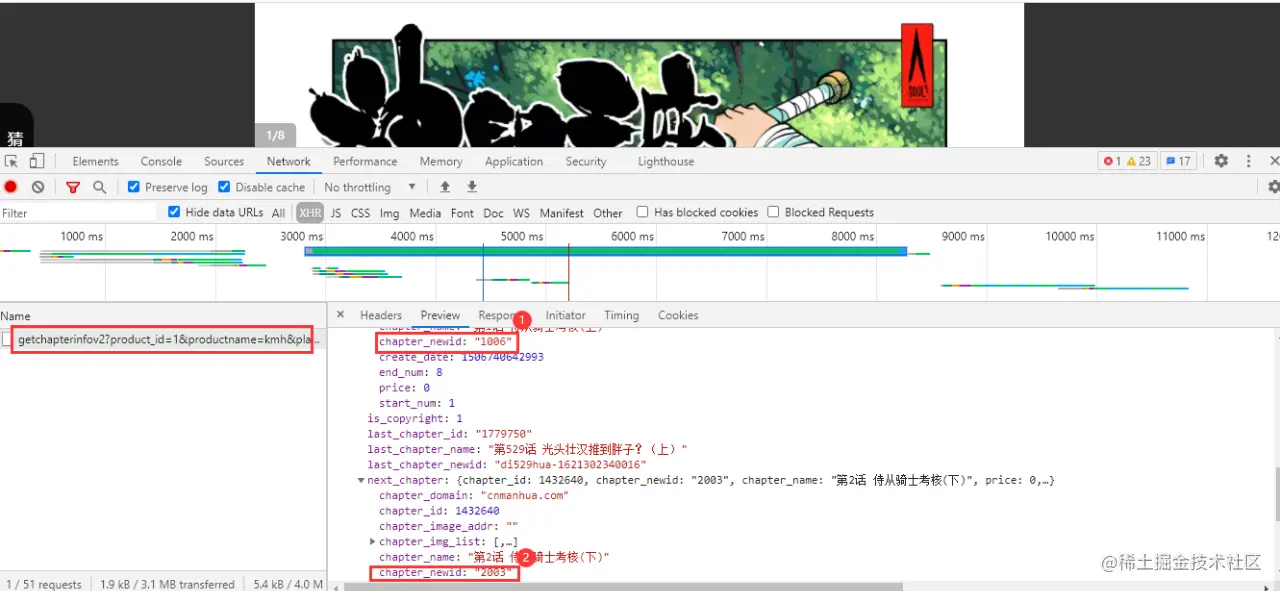The height and width of the screenshot is (591, 1280).
Task: Enable the Blocked Requests checkbox
Action: [774, 212]
